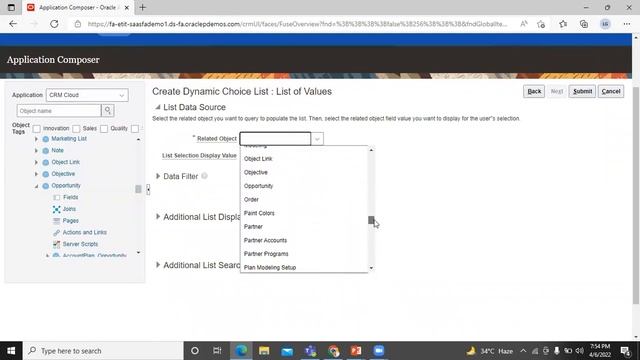This screenshot has height=360, width=640.
Task: Open a new browser tab
Action: 142,7
